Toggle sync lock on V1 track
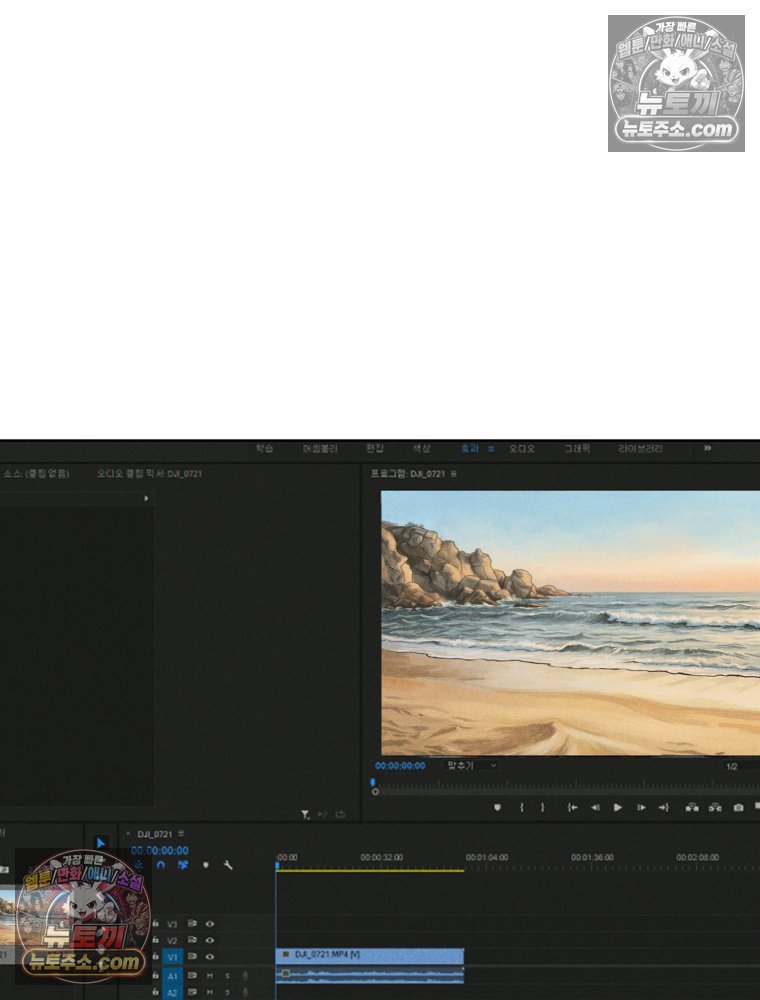The height and width of the screenshot is (1000, 760). click(192, 957)
